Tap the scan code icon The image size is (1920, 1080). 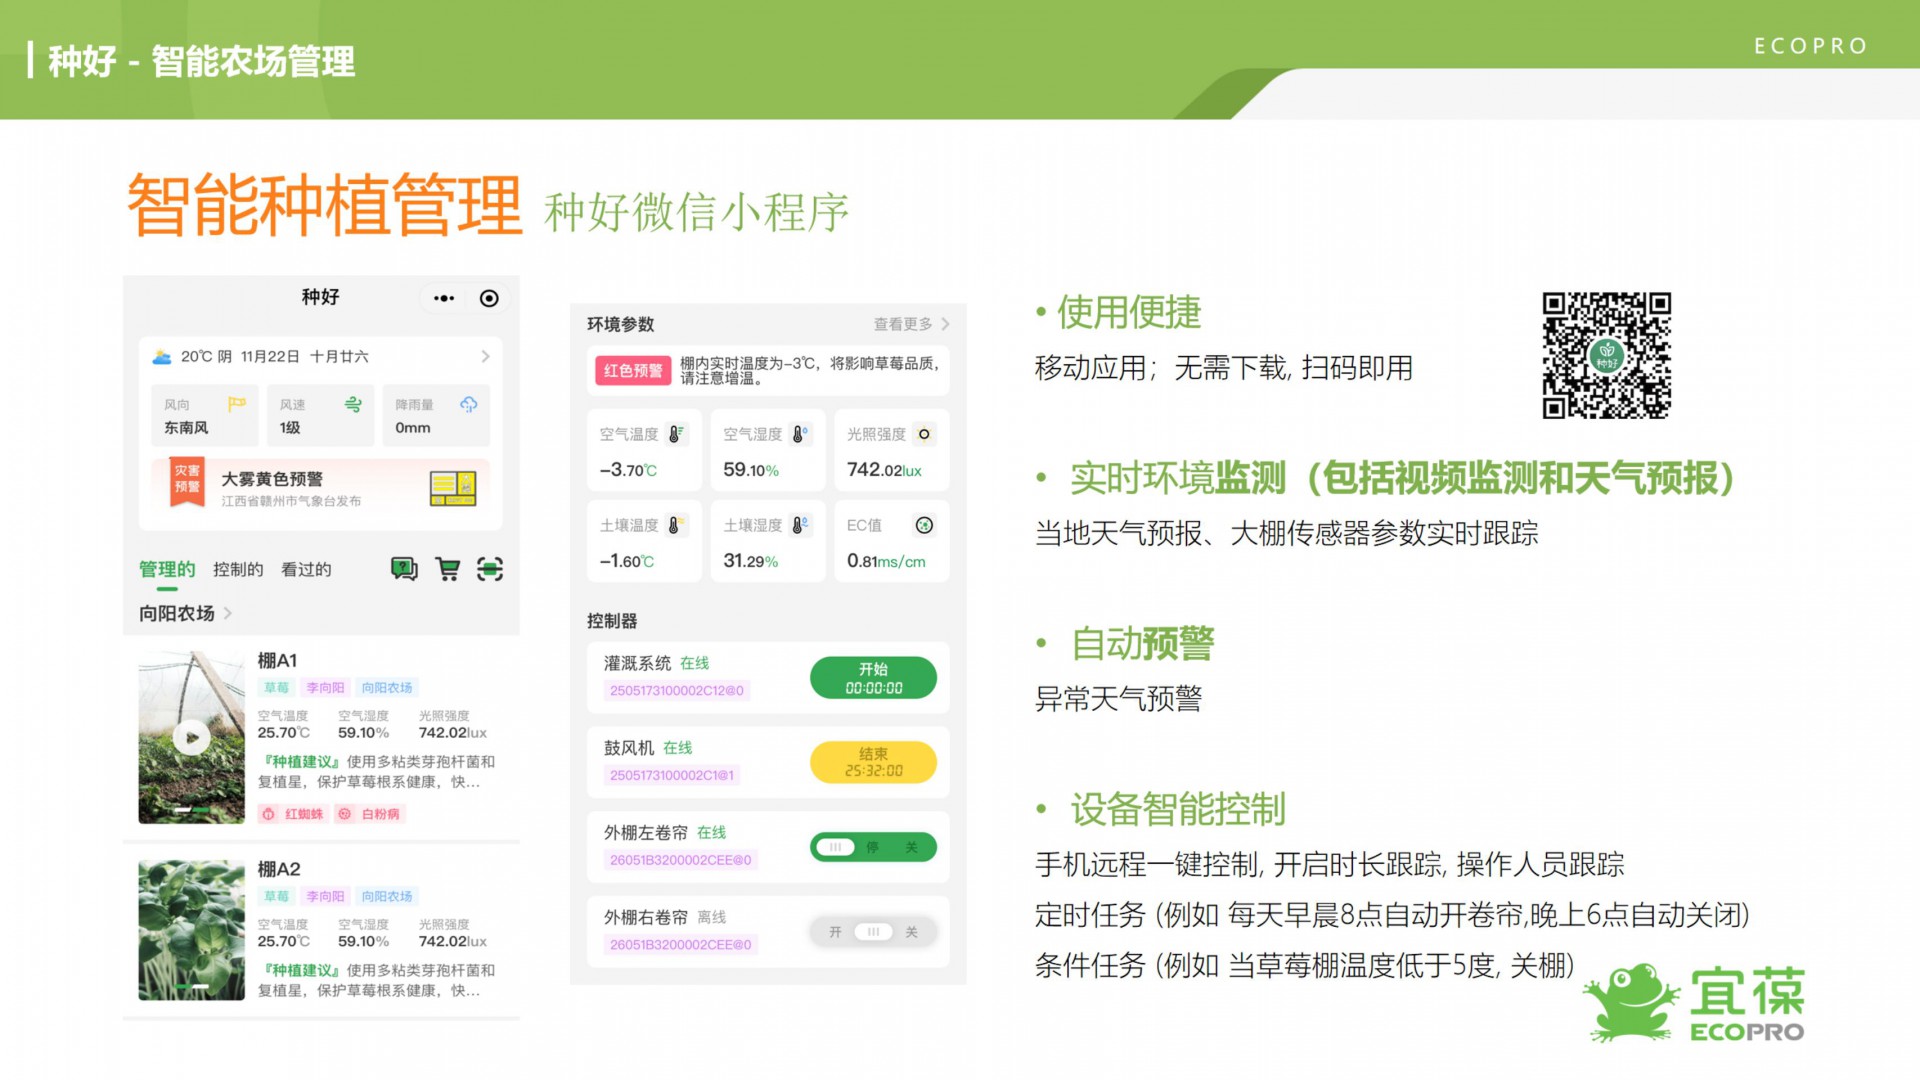tap(490, 569)
